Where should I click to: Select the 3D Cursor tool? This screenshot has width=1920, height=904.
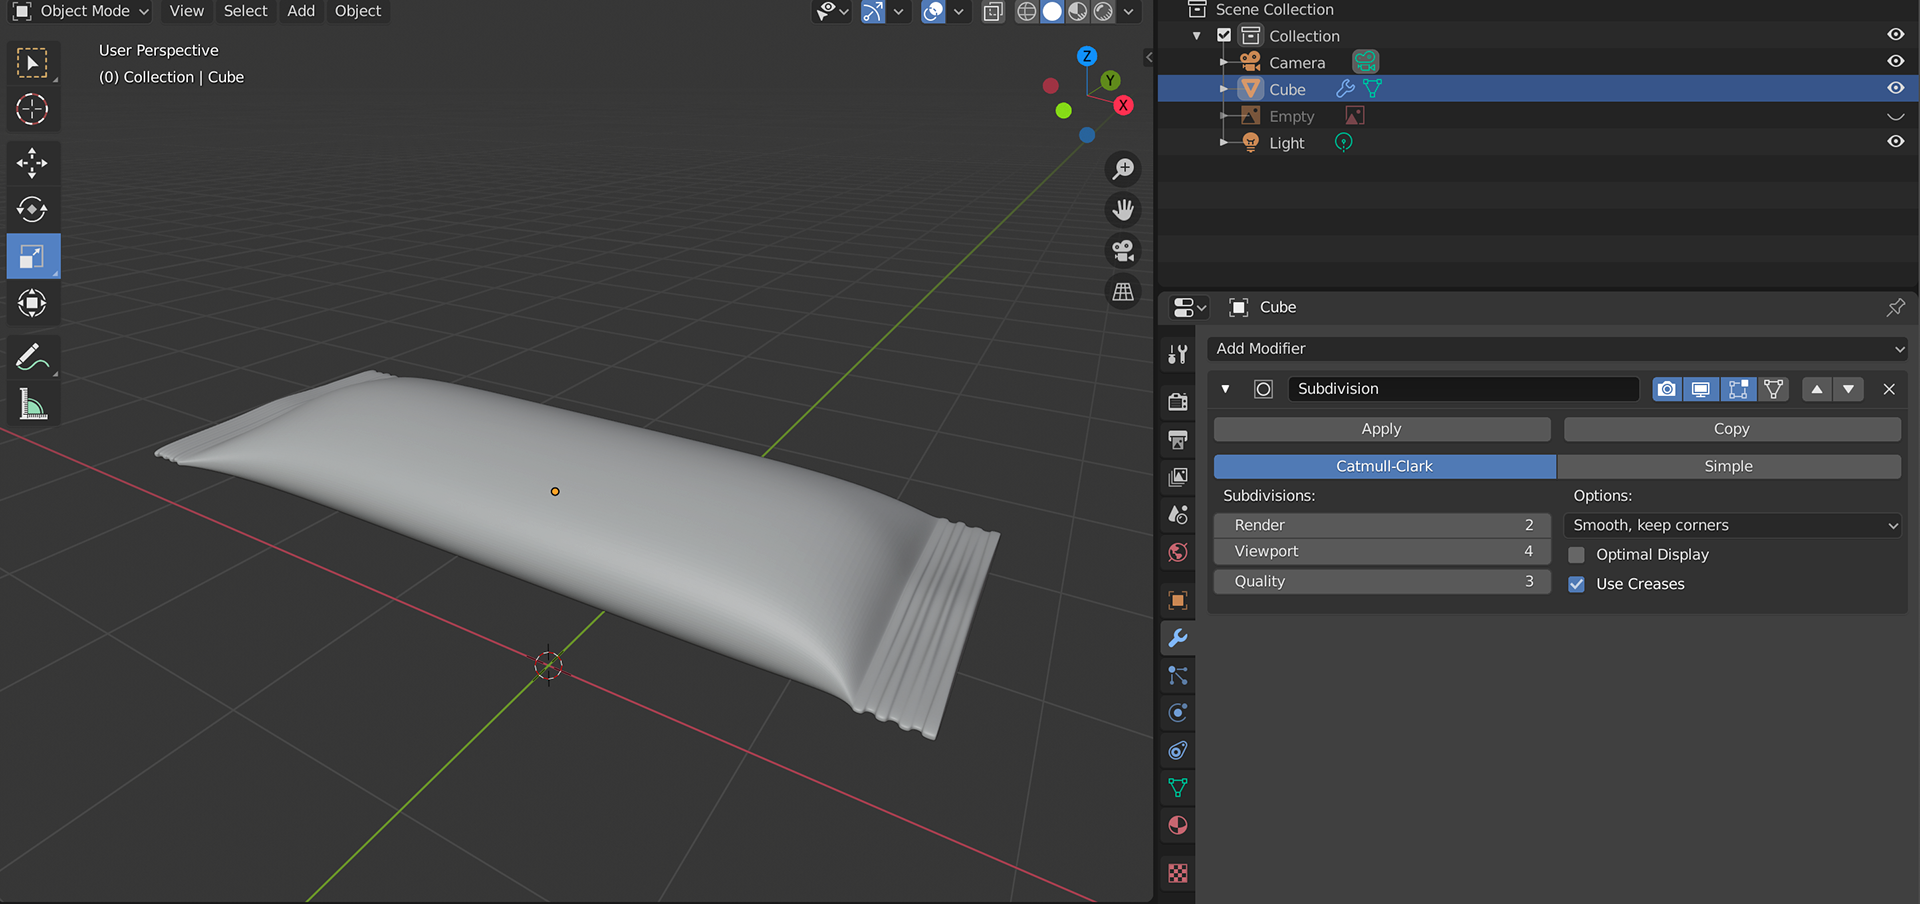coord(33,109)
